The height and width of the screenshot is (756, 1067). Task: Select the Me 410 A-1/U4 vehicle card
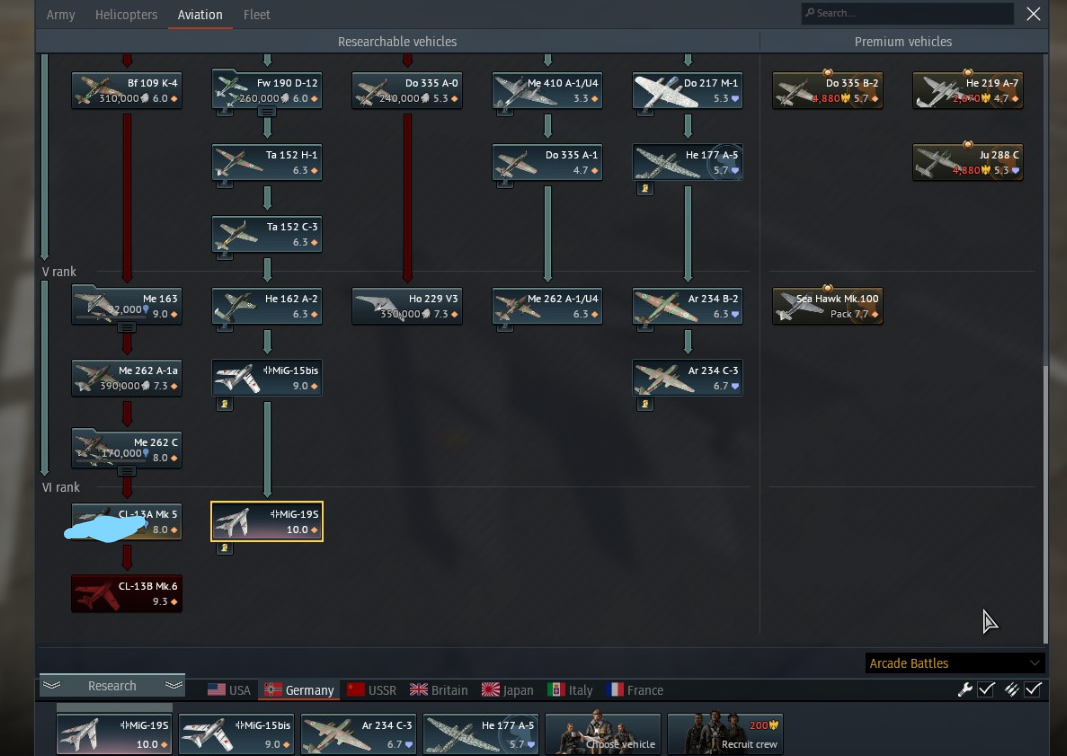tap(547, 90)
